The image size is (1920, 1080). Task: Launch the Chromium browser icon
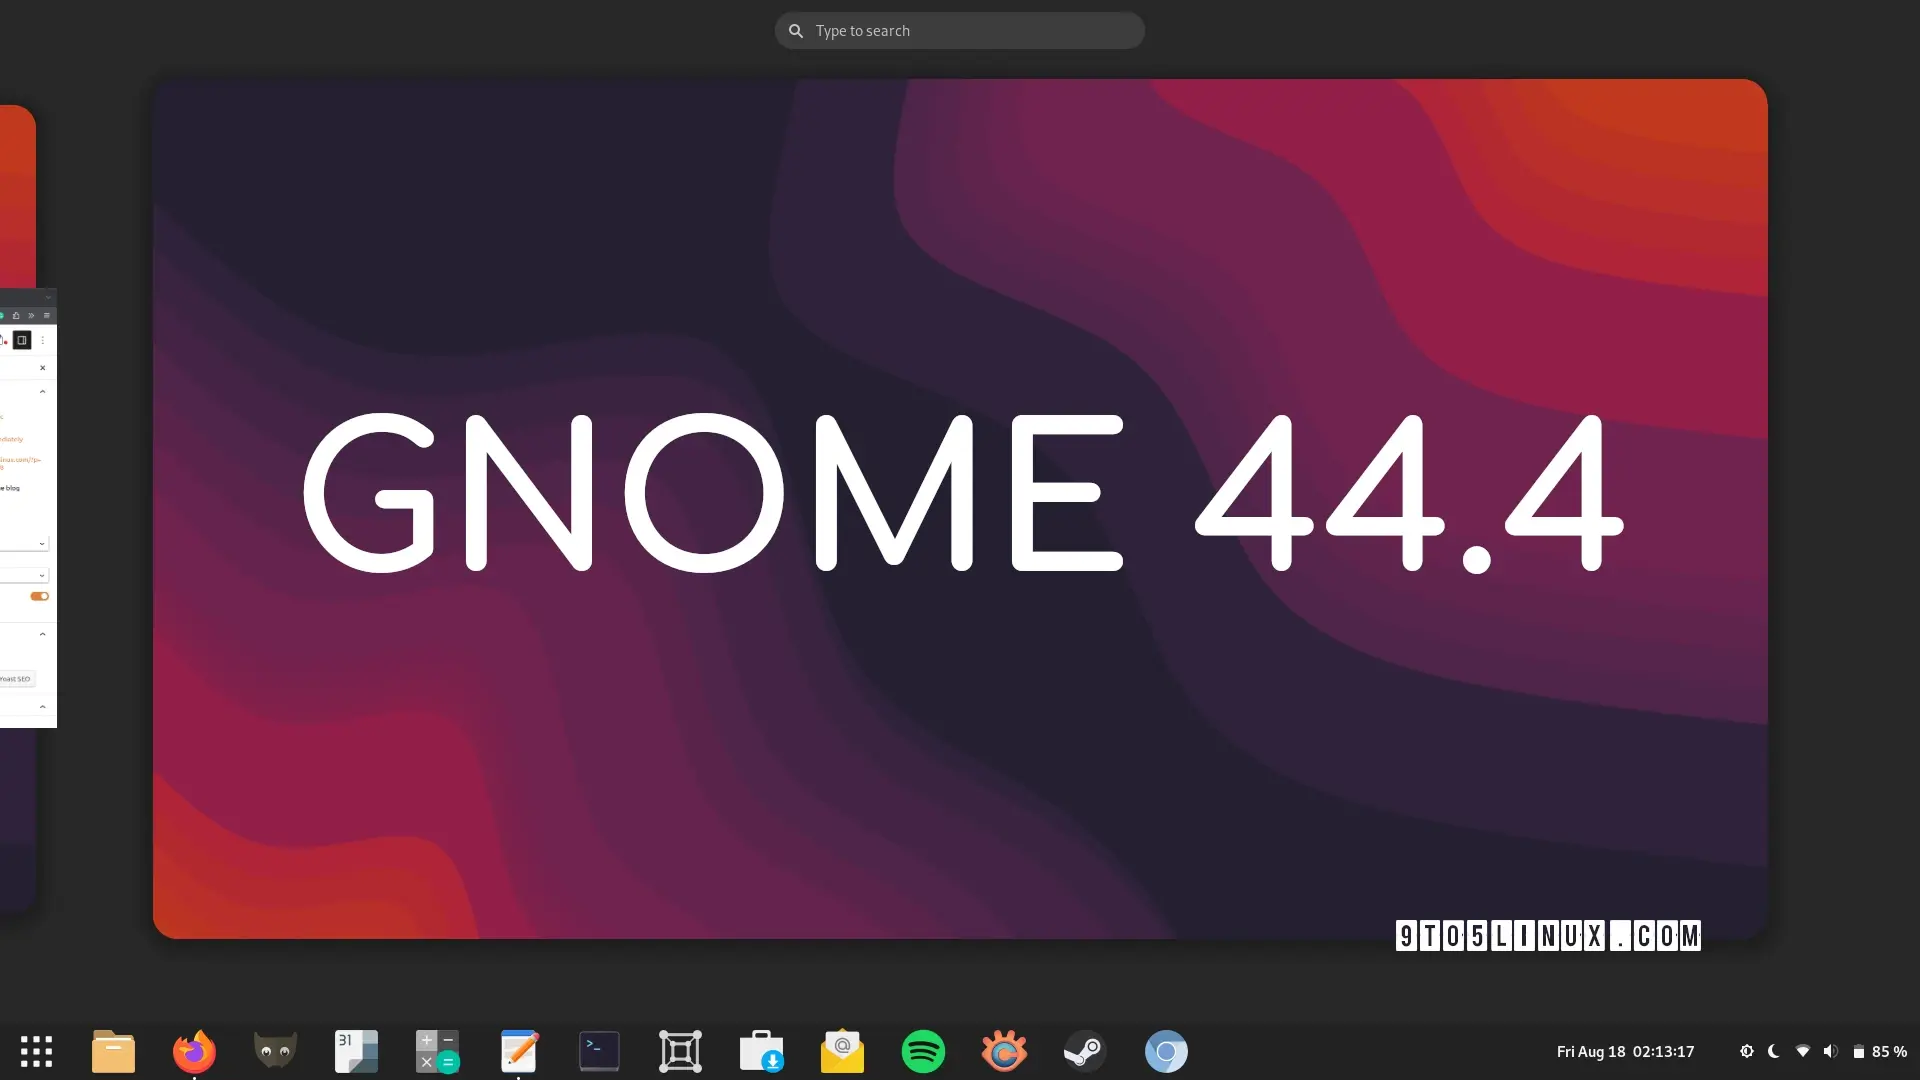[x=1166, y=1051]
